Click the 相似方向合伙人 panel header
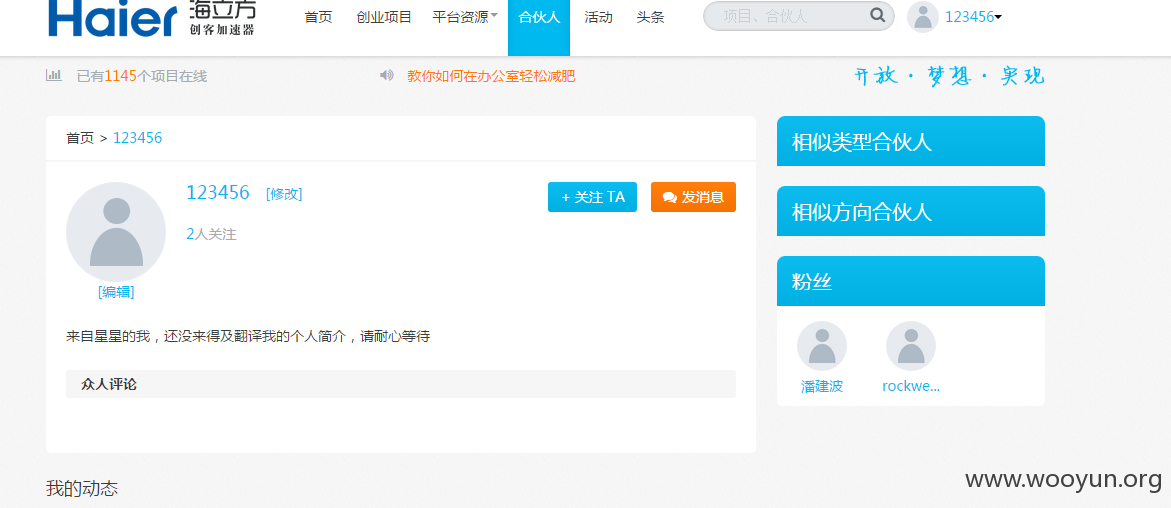This screenshot has height=508, width=1171. point(910,211)
